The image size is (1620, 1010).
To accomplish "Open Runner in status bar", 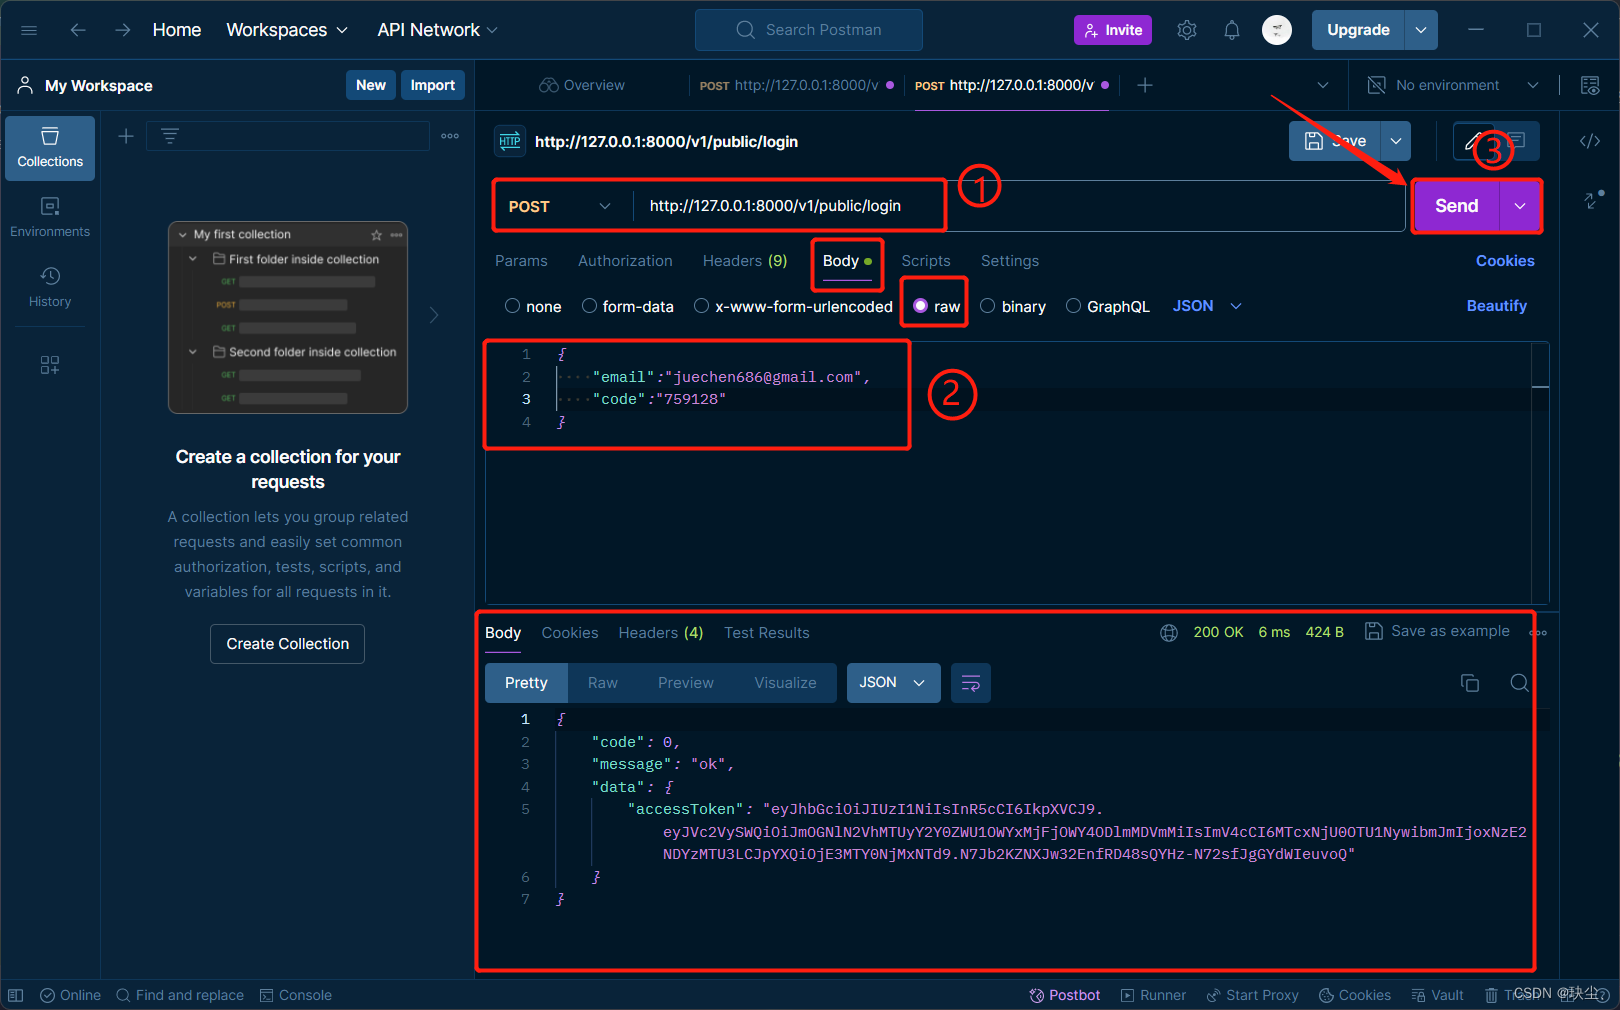I will (1154, 995).
